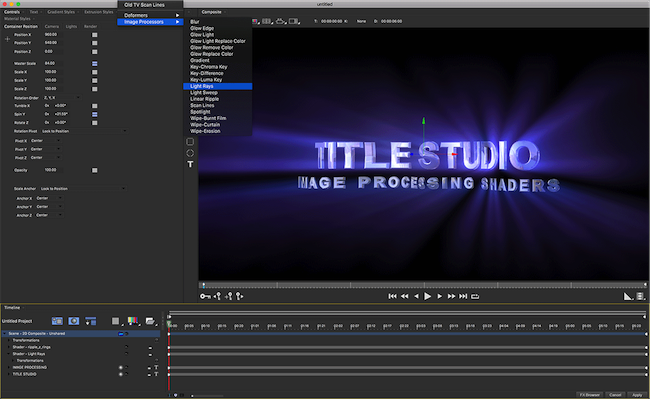The width and height of the screenshot is (650, 399).
Task: Open the gray square menu in the timeline toolbar
Action: point(116,321)
